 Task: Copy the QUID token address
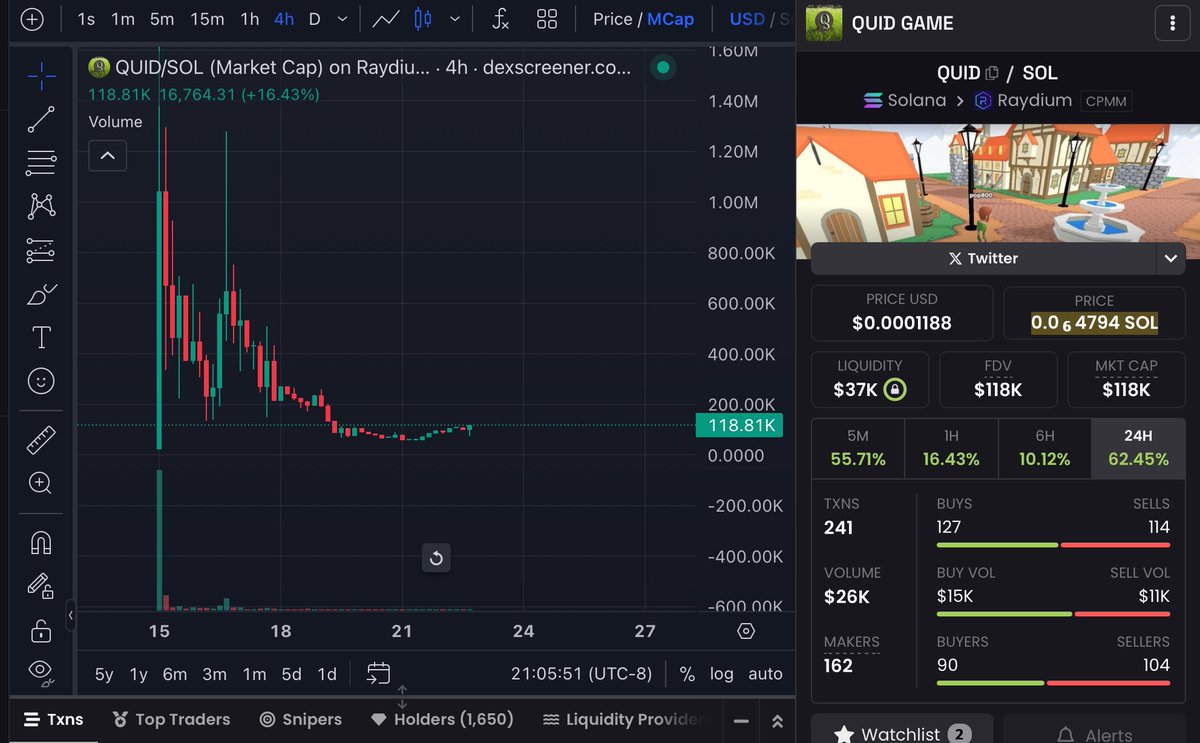(x=992, y=73)
